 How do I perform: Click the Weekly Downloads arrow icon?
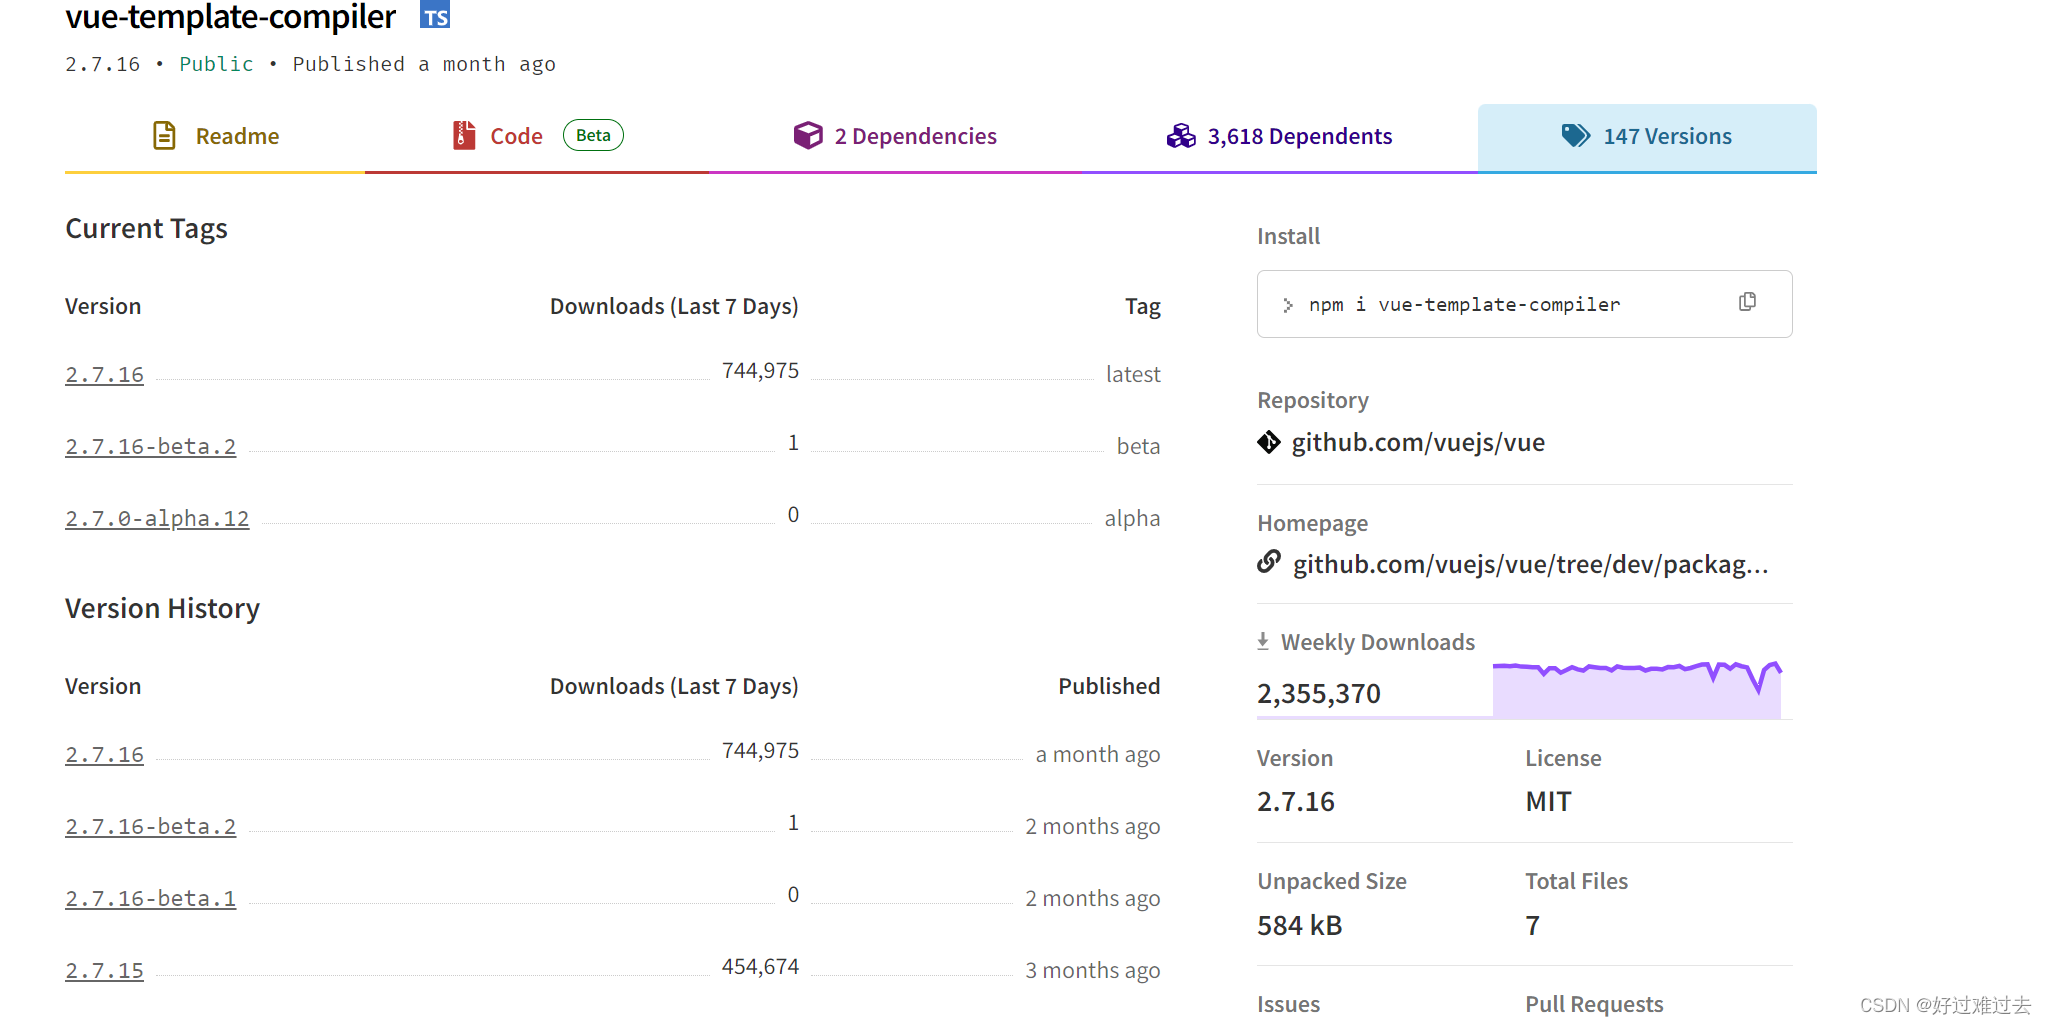click(x=1263, y=640)
